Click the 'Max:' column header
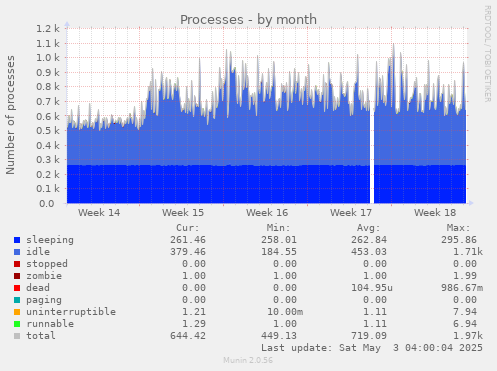 click(x=459, y=228)
